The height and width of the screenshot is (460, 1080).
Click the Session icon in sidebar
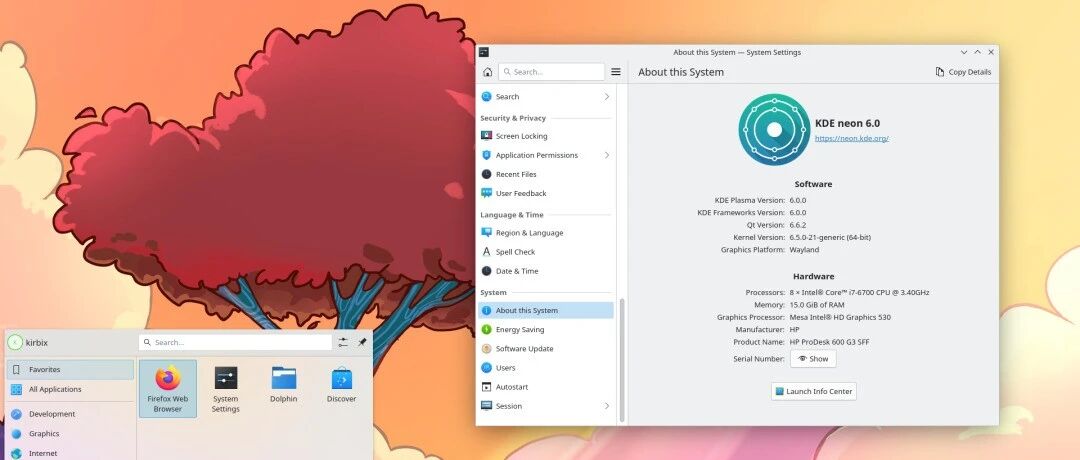click(x=486, y=406)
